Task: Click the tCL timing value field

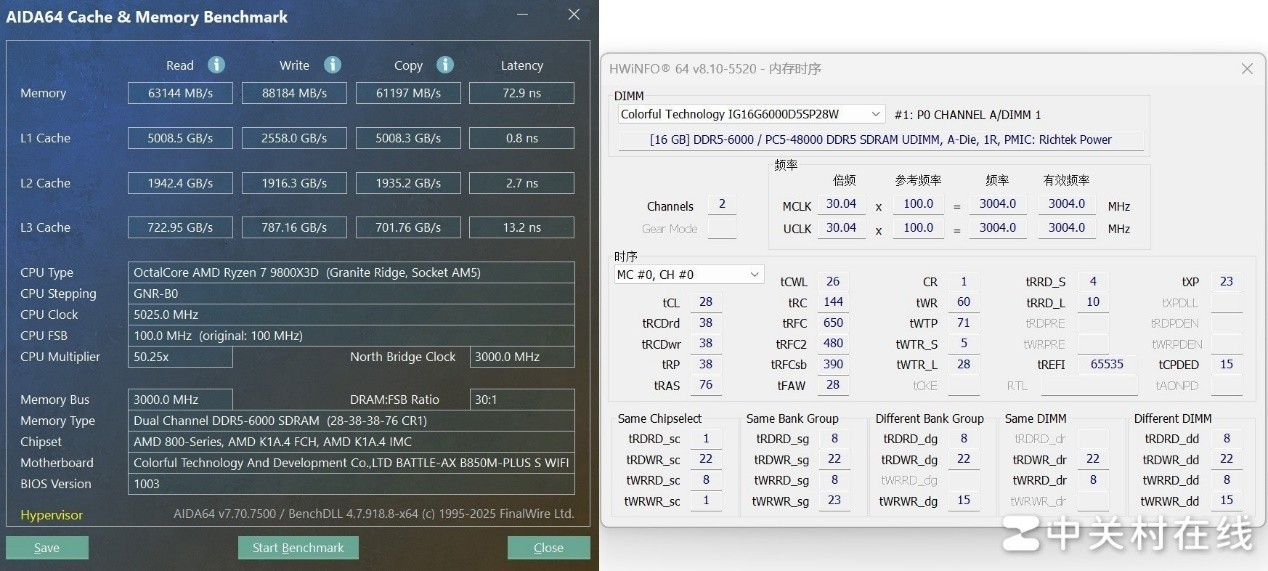Action: [x=706, y=302]
